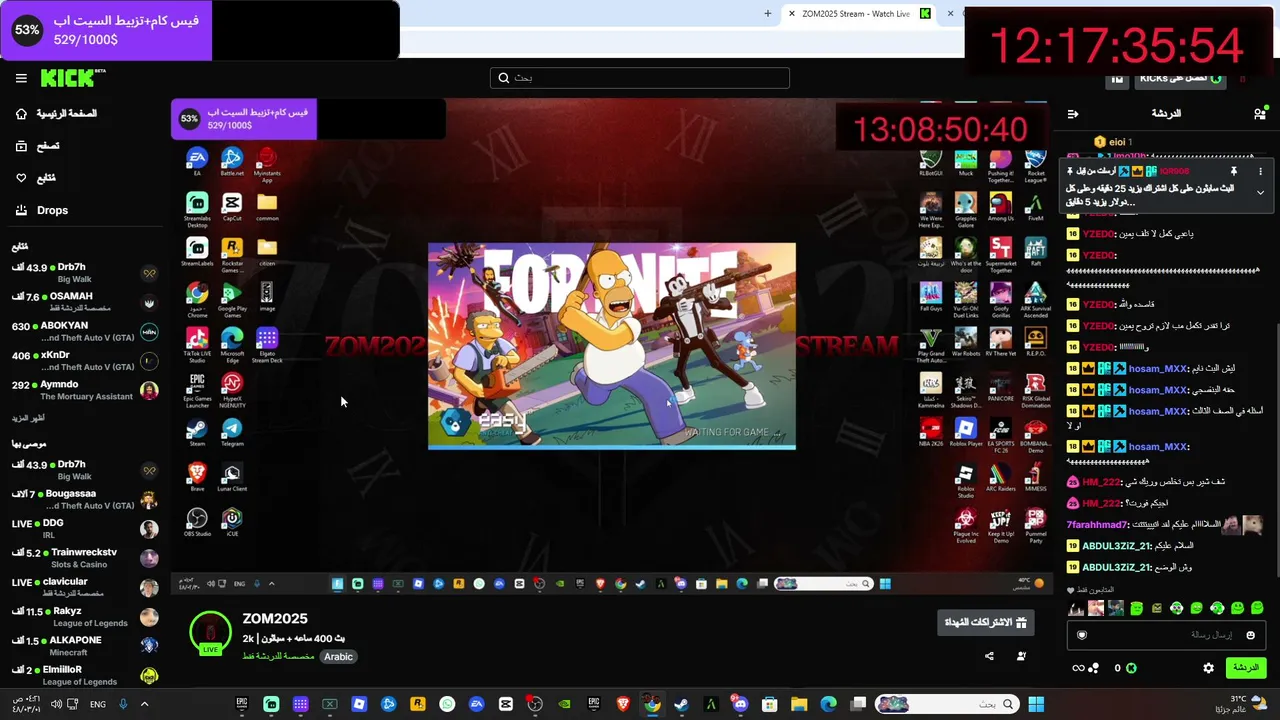The image size is (1280, 720).
Task: Unpin the pinned chat message
Action: pyautogui.click(x=1234, y=171)
